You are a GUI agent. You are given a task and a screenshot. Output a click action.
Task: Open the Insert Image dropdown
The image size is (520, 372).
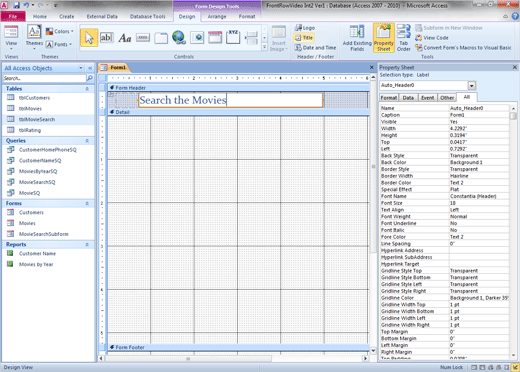(279, 39)
